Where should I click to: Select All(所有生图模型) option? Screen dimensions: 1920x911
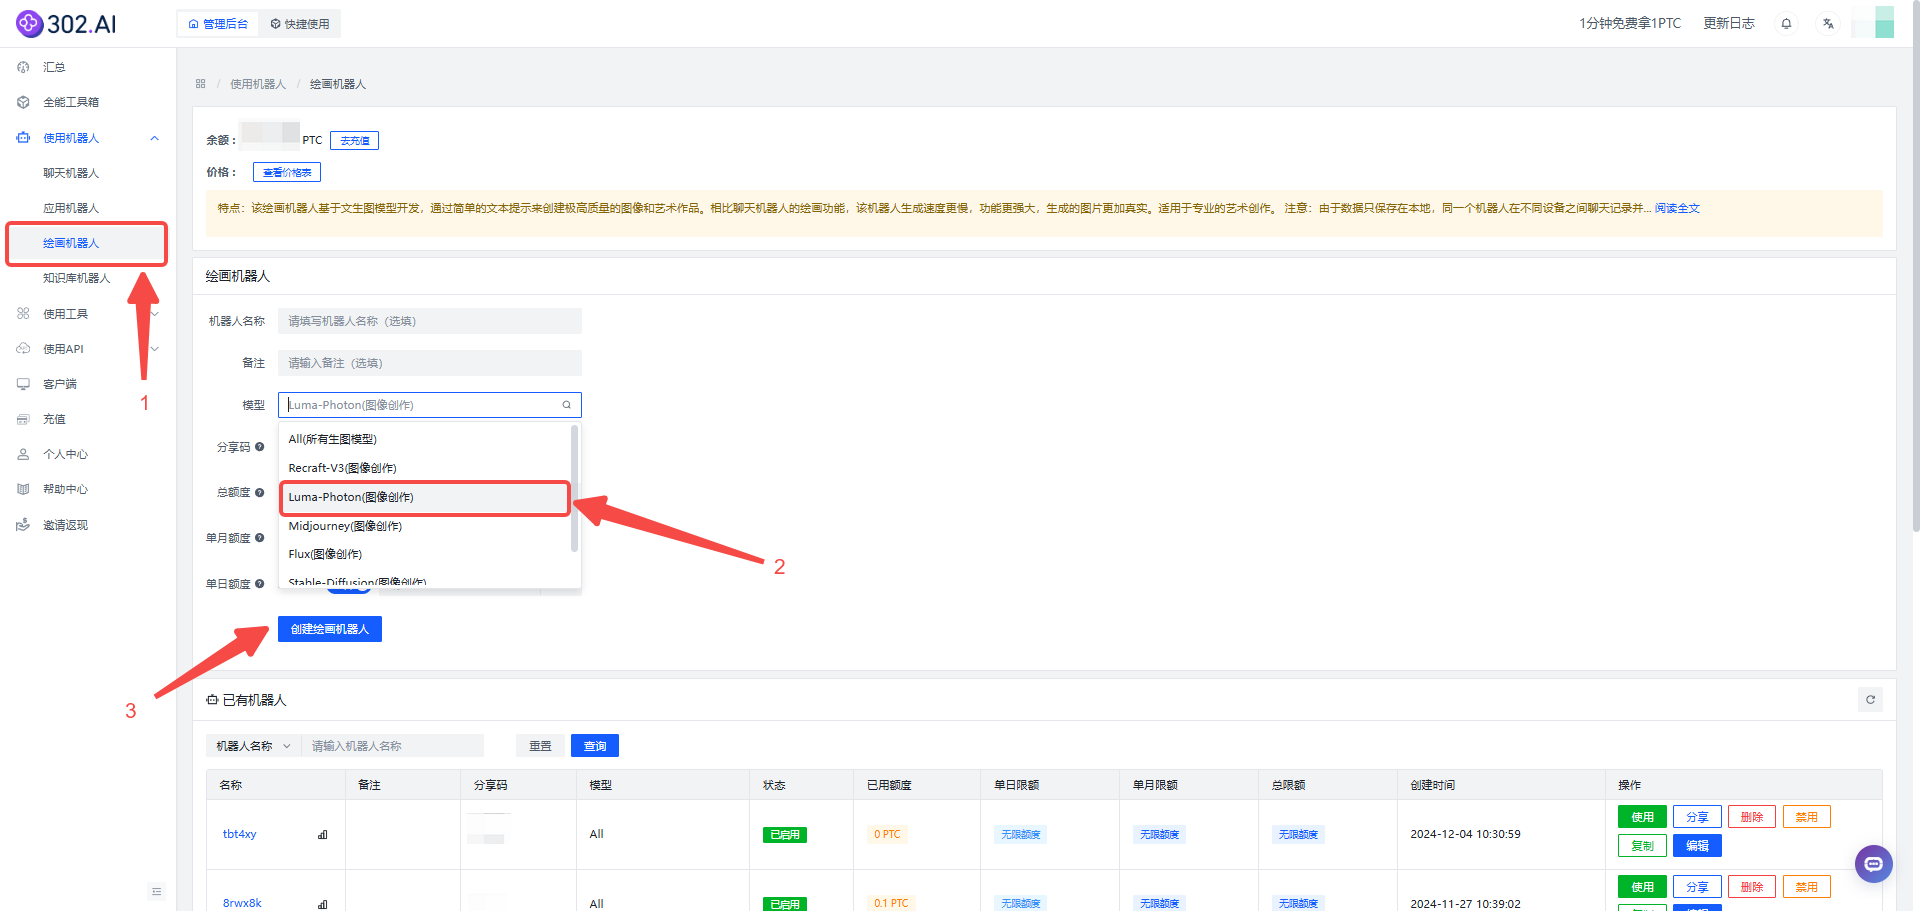[424, 439]
